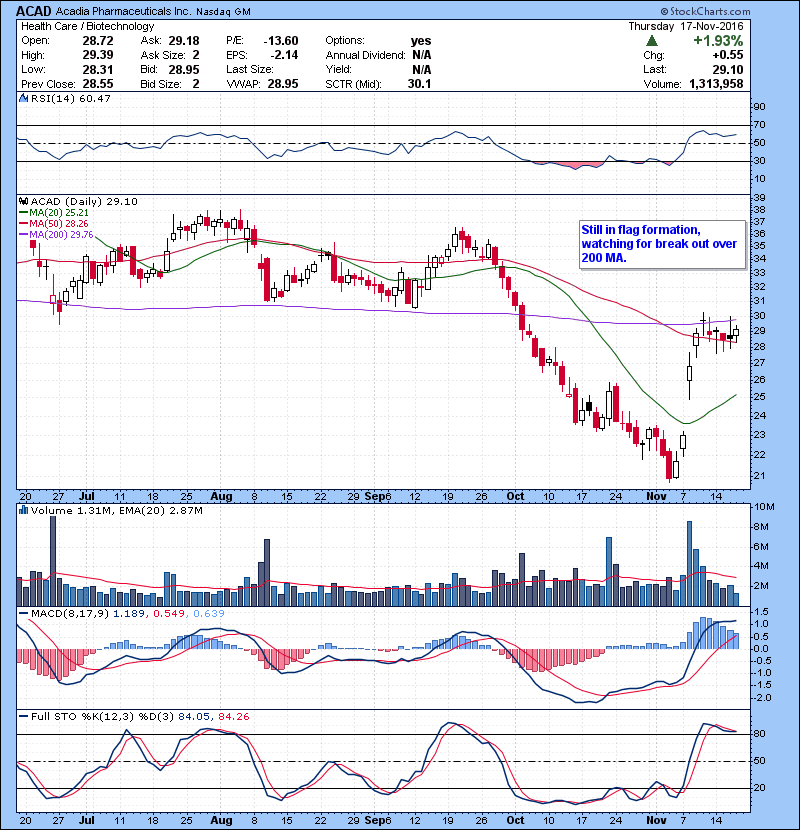Viewport: 800px width, 830px height.
Task: Click the RSI value 60.47 label
Action: point(96,98)
